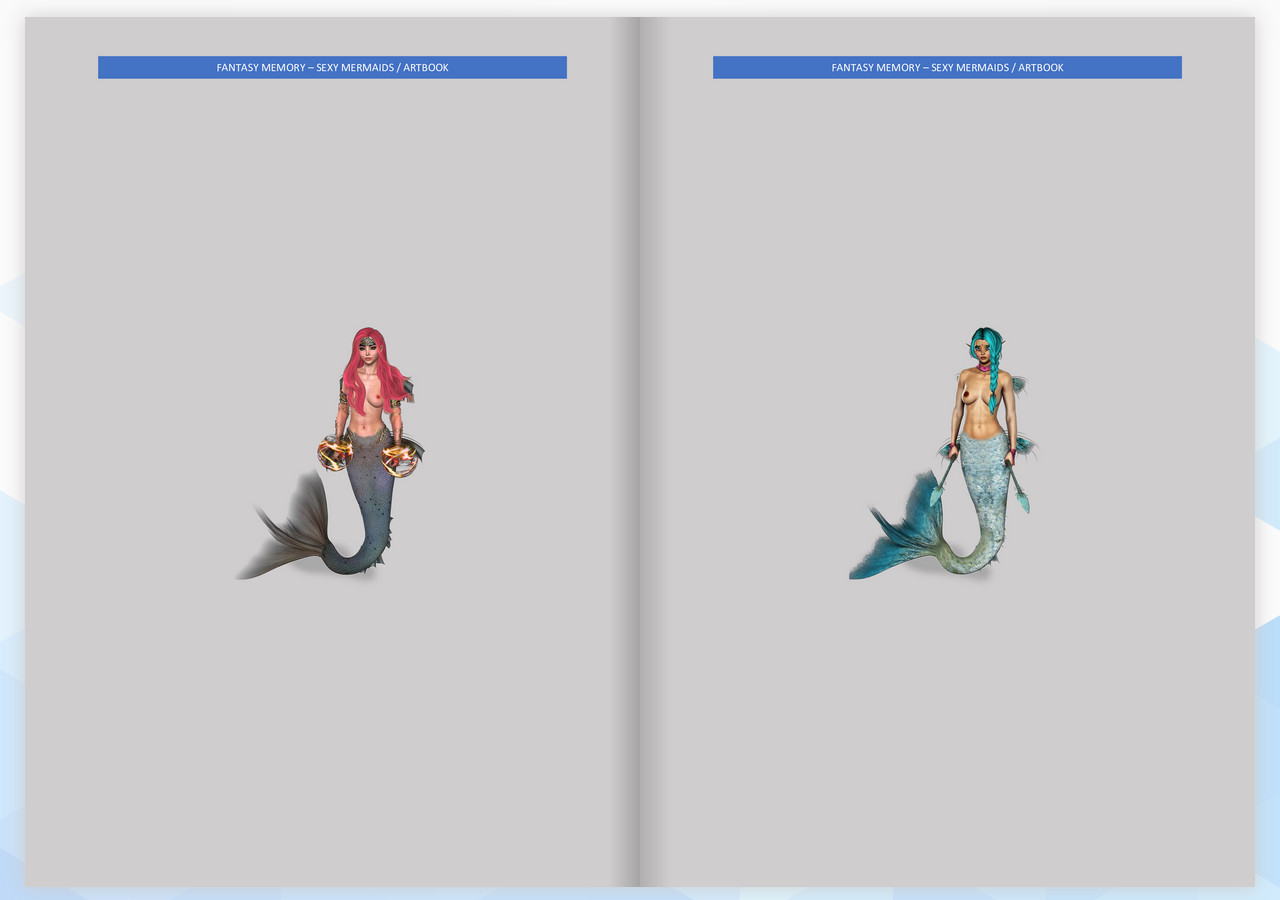Click the right page header banner

[x=947, y=67]
